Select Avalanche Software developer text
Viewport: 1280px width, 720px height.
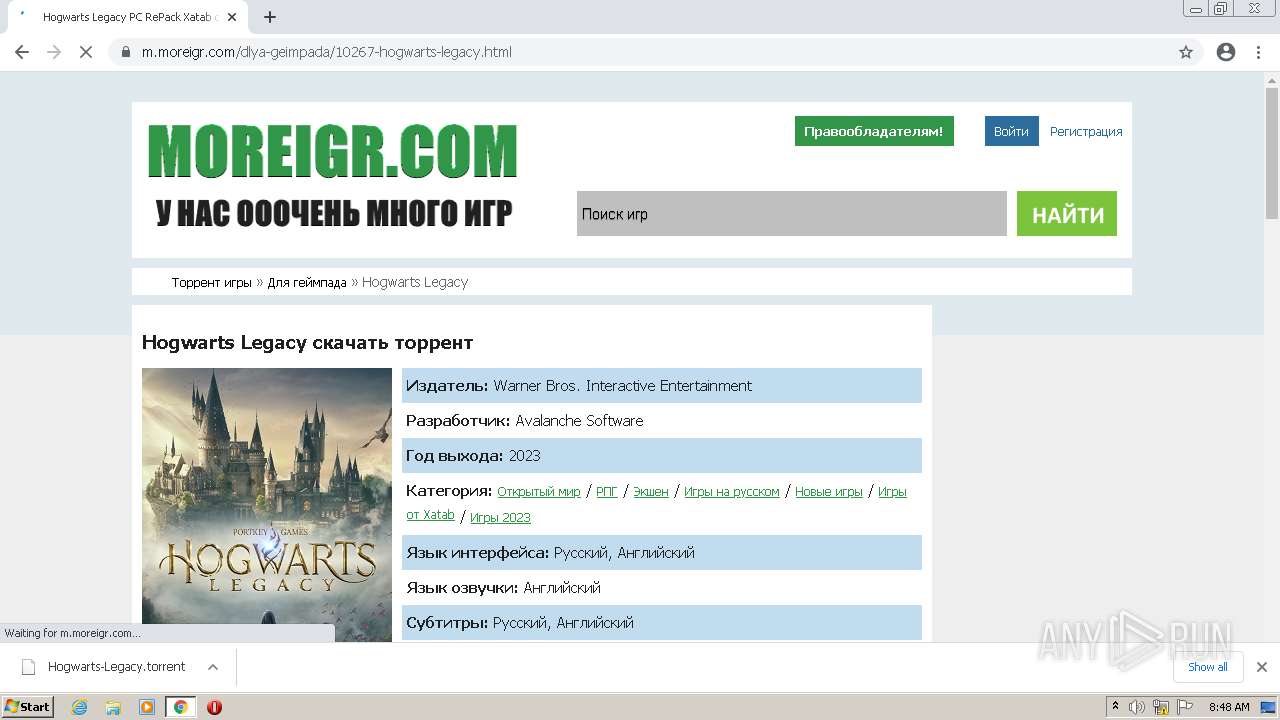(579, 421)
